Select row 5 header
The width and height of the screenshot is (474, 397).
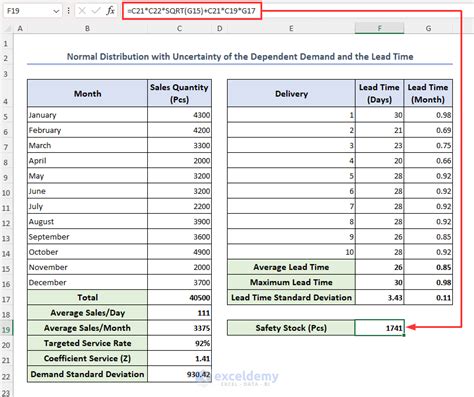pyautogui.click(x=6, y=117)
